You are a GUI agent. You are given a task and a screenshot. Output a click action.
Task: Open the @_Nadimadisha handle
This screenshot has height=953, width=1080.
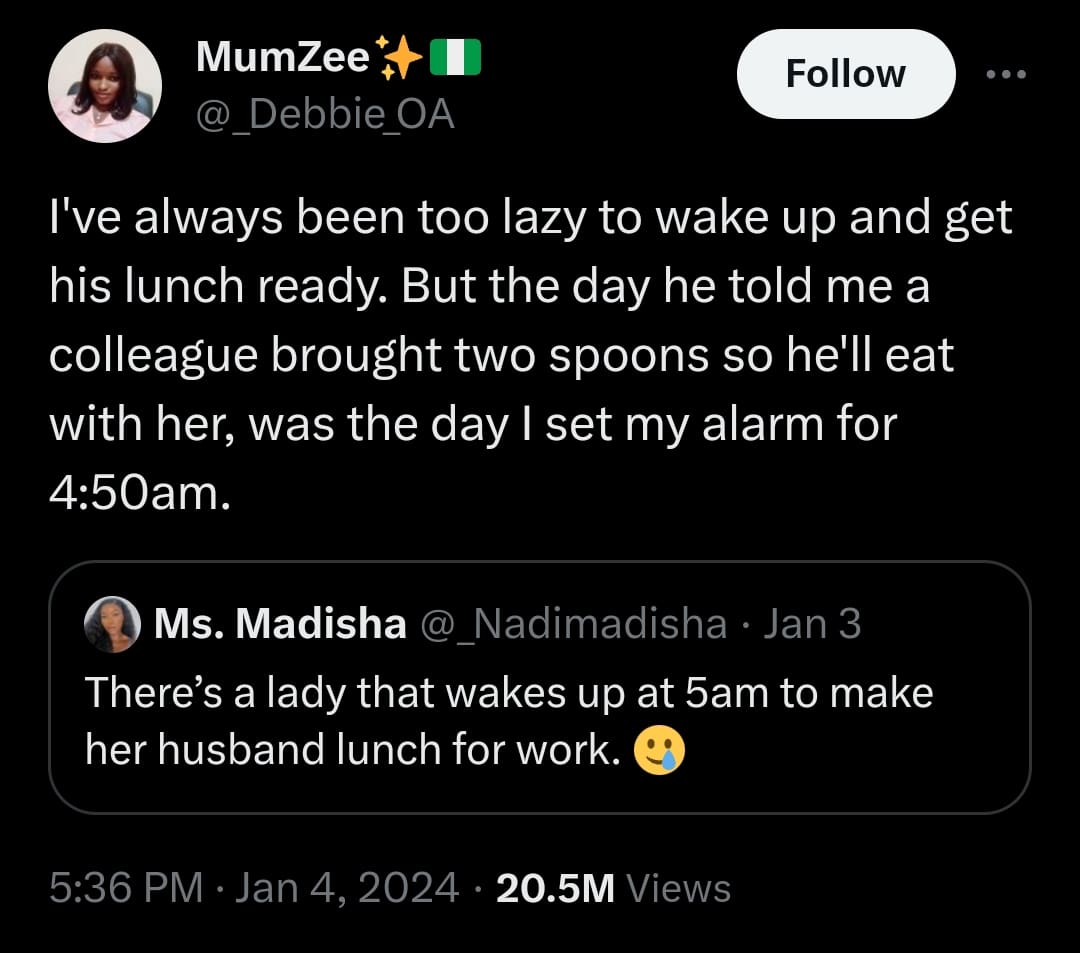(574, 624)
